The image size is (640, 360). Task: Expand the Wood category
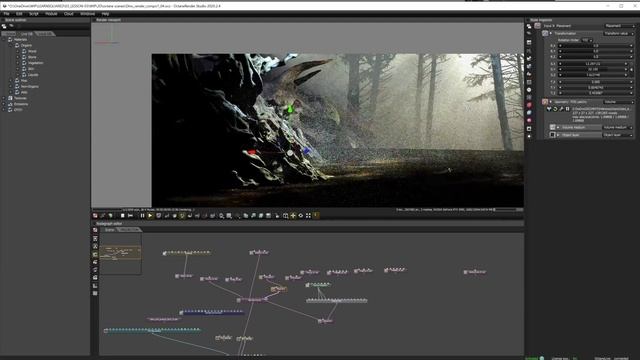click(18, 51)
